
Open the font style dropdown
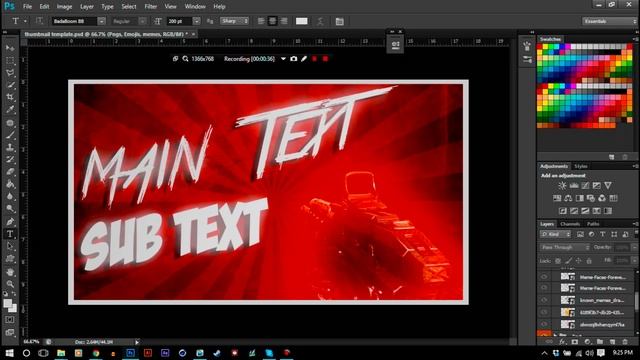click(x=142, y=21)
